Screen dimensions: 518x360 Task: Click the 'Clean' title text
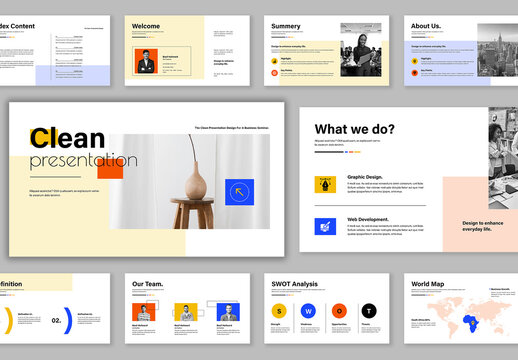[68, 138]
